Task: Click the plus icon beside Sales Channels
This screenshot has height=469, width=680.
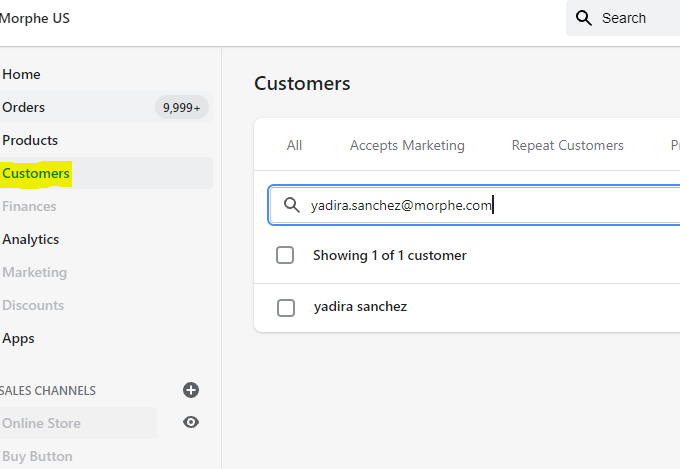Action: coord(191,390)
